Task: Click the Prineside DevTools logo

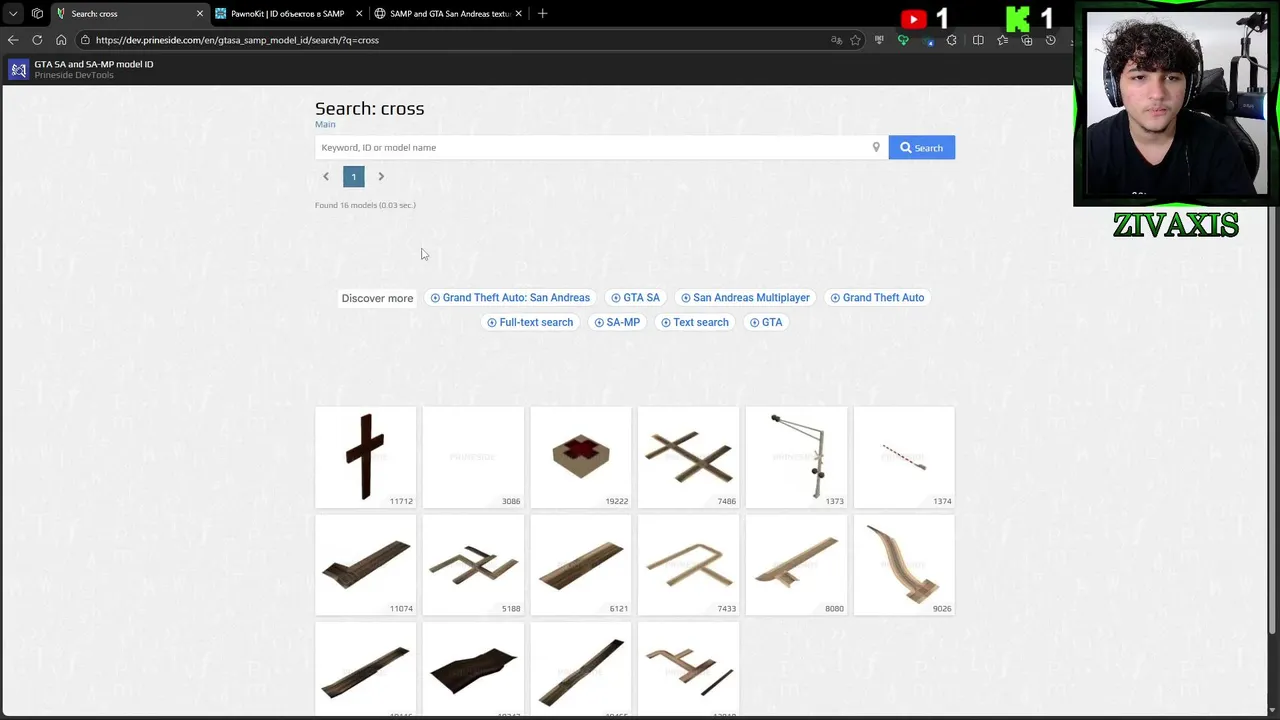Action: (x=19, y=69)
